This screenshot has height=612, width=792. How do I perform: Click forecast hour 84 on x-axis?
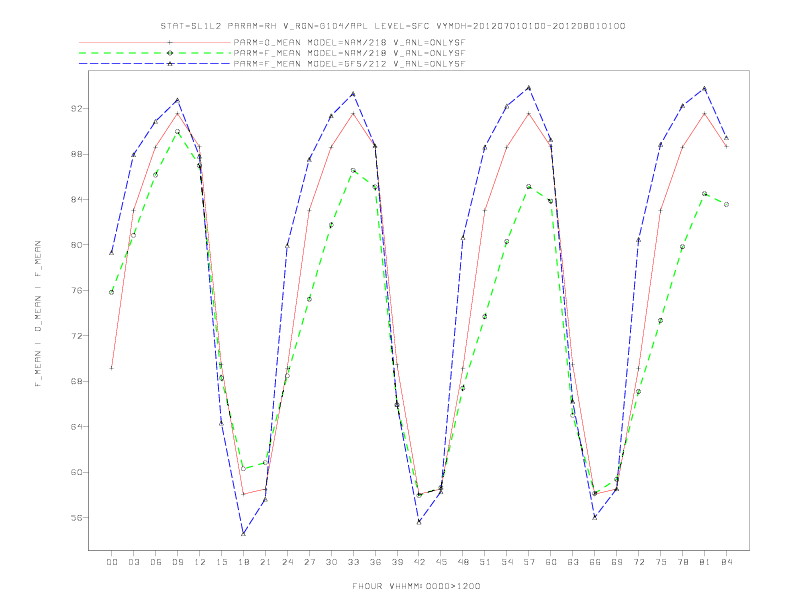726,562
